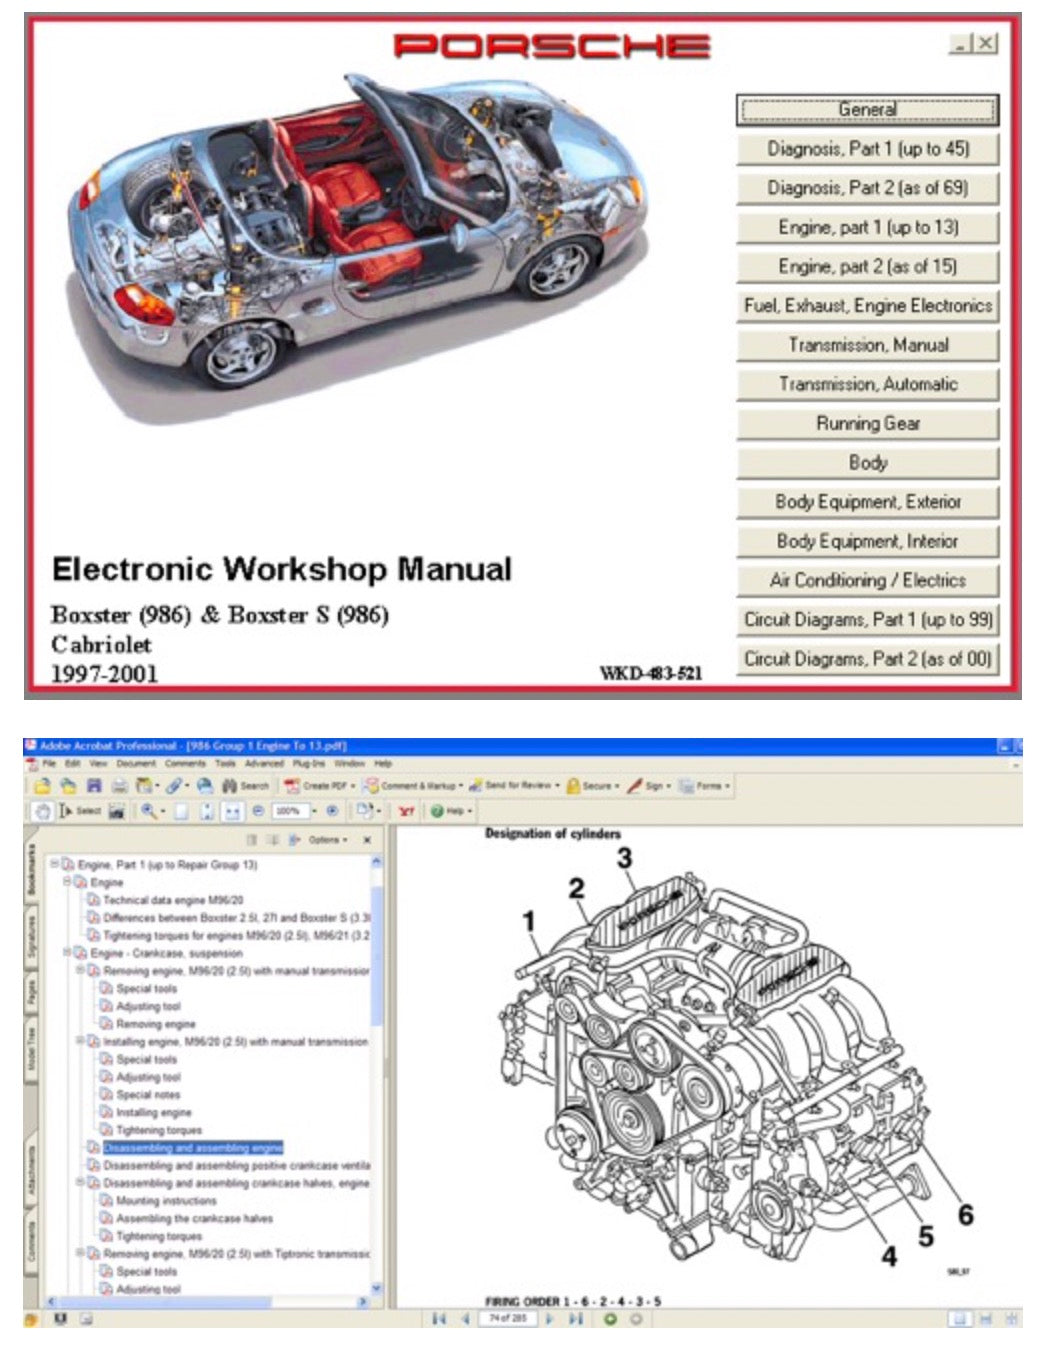Switch to the Signatures side tab
Screen dimensions: 1040x1352
pos(31,937)
